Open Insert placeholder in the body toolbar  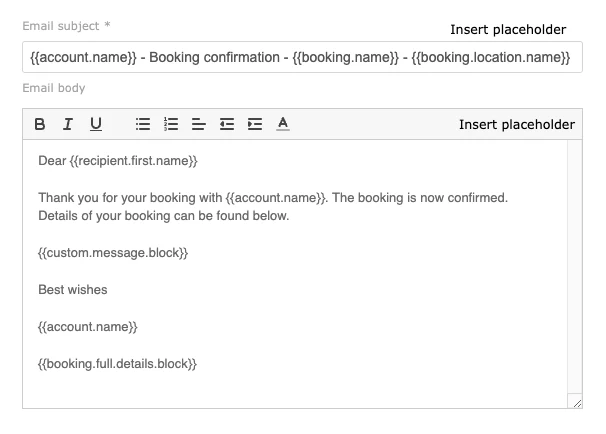516,124
